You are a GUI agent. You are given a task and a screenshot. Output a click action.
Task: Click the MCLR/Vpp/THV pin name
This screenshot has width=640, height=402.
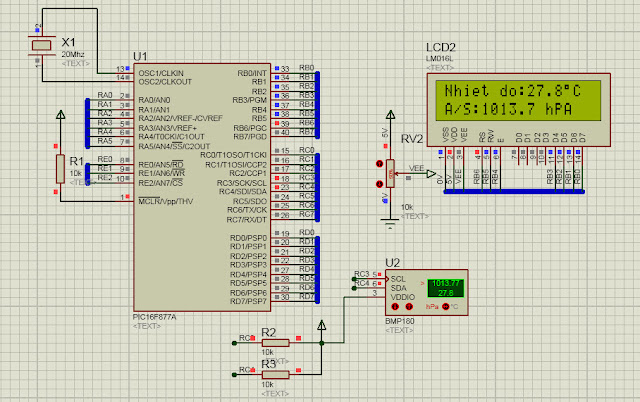(x=166, y=201)
